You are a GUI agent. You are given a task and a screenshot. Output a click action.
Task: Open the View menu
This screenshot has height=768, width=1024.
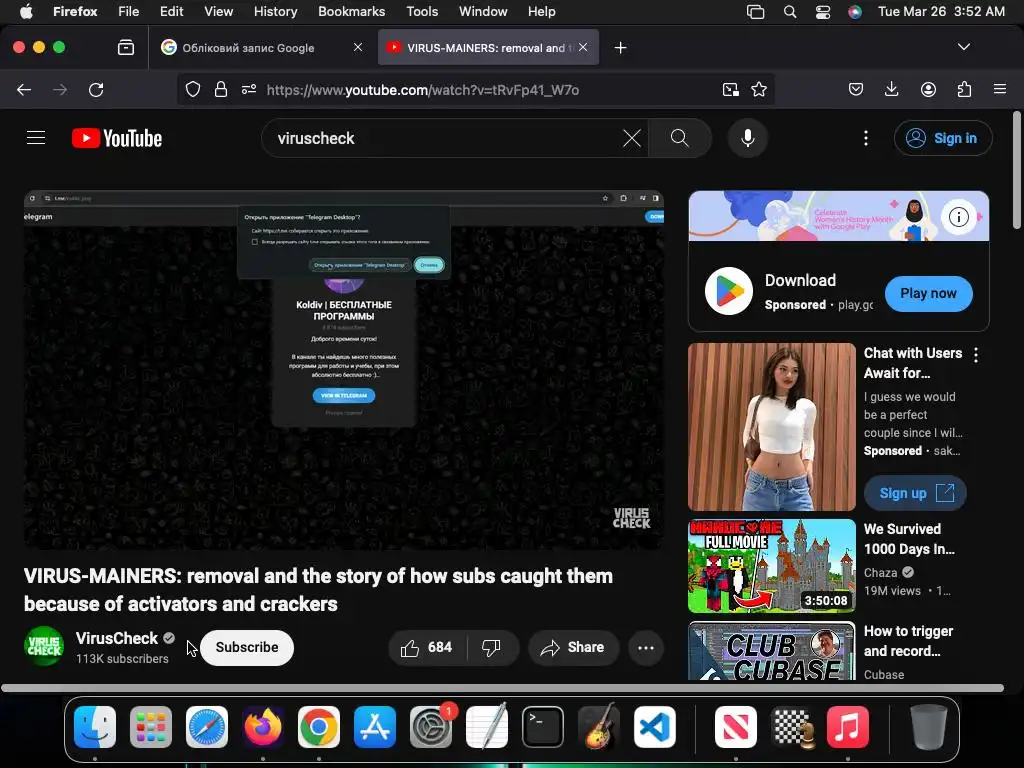click(218, 11)
